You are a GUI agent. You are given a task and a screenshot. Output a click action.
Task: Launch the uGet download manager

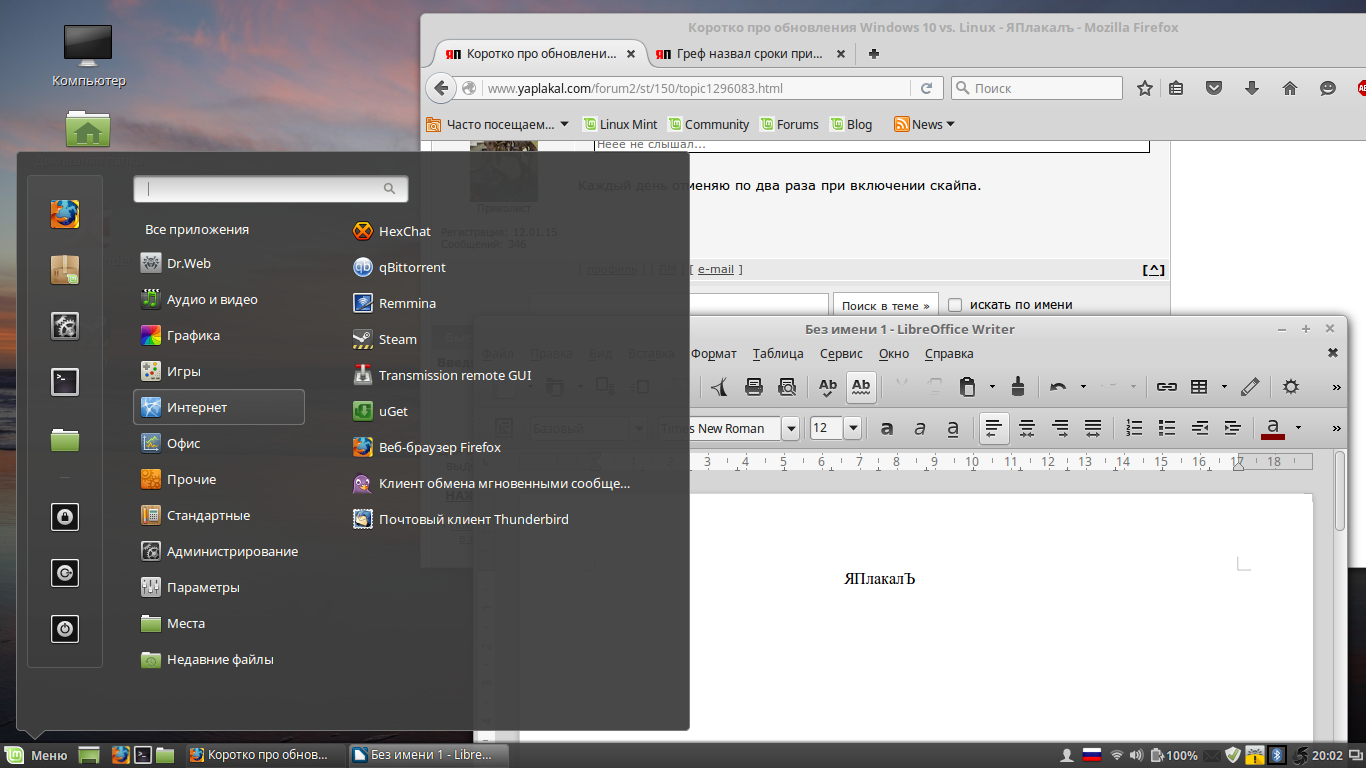[x=380, y=411]
